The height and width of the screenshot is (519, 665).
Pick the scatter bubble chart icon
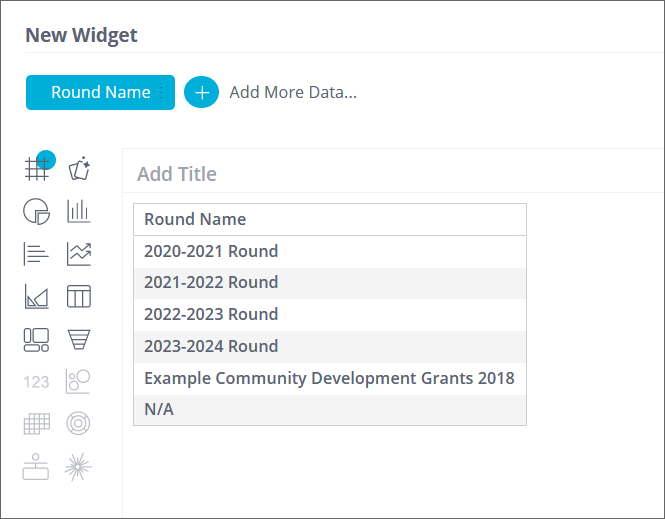coord(79,381)
